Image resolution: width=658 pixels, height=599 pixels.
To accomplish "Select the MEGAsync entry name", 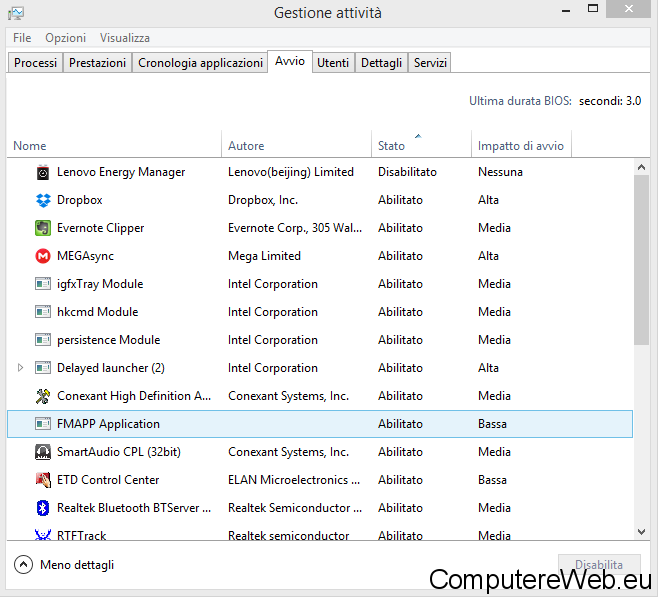I will pyautogui.click(x=86, y=256).
